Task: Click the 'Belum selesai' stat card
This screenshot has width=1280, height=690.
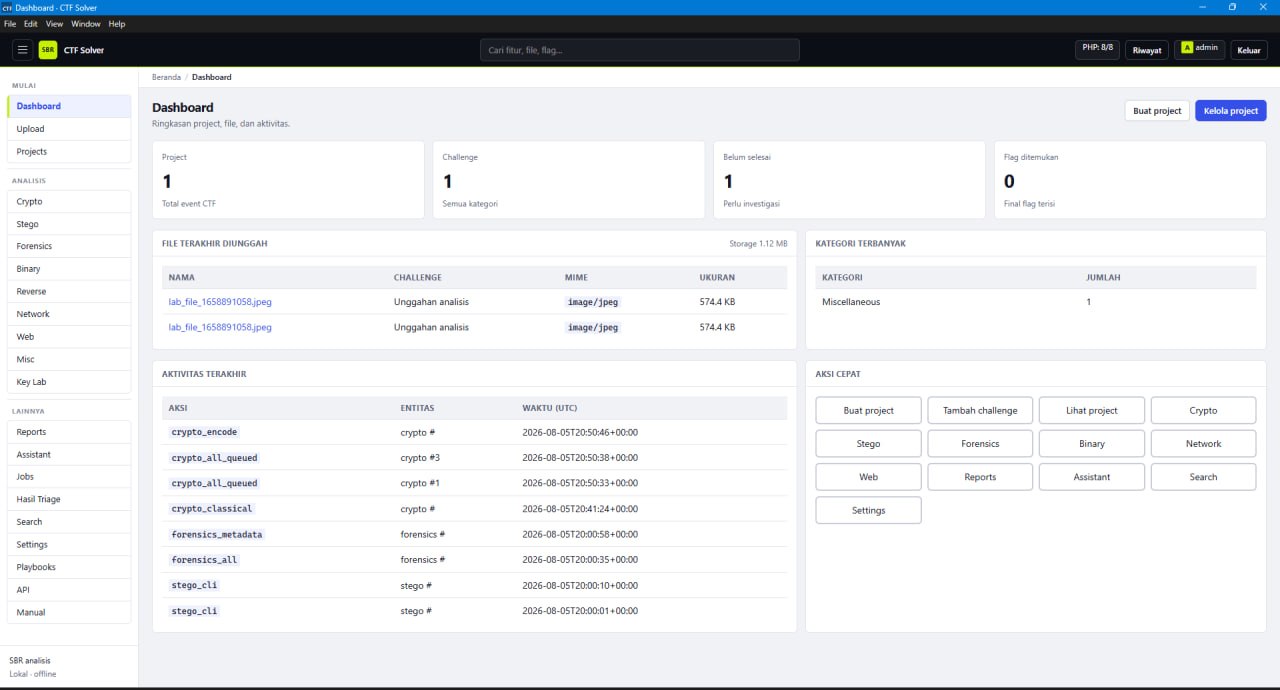Action: tap(849, 180)
